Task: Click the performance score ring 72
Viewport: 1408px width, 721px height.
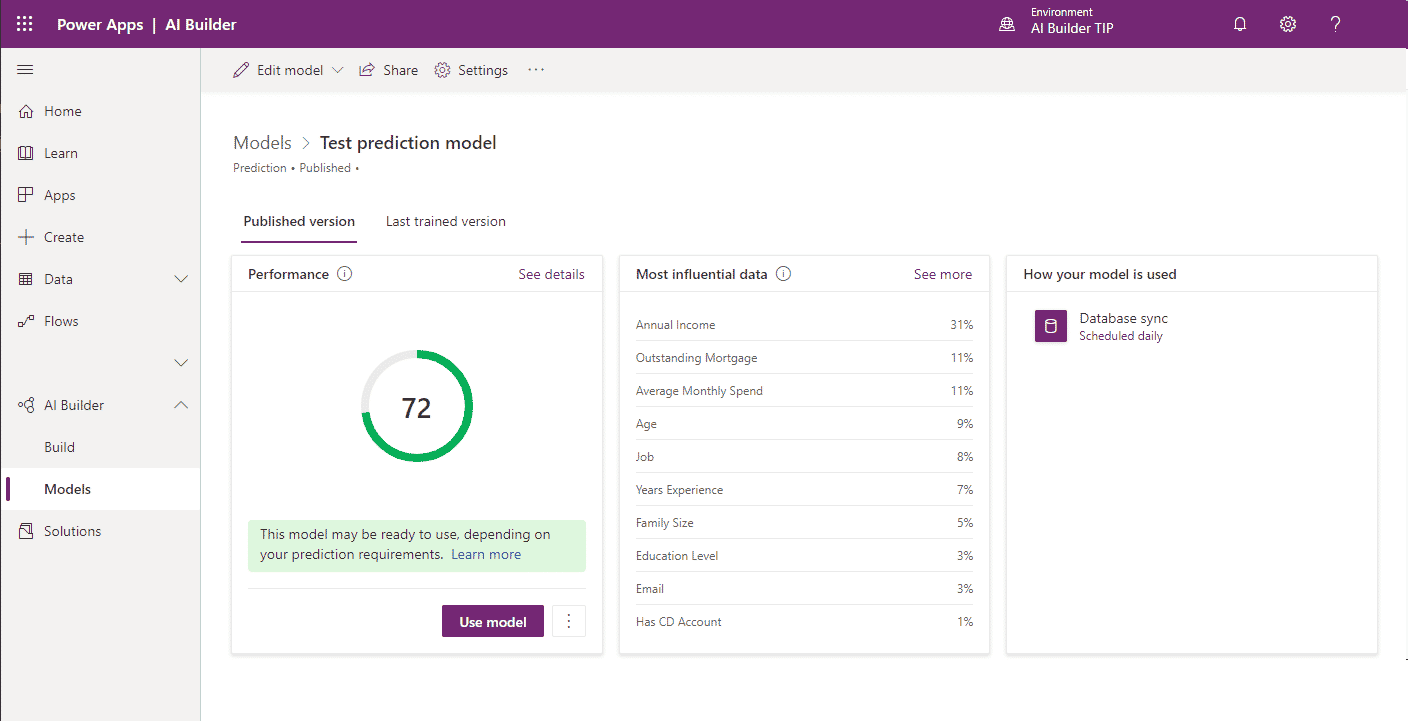Action: [417, 406]
